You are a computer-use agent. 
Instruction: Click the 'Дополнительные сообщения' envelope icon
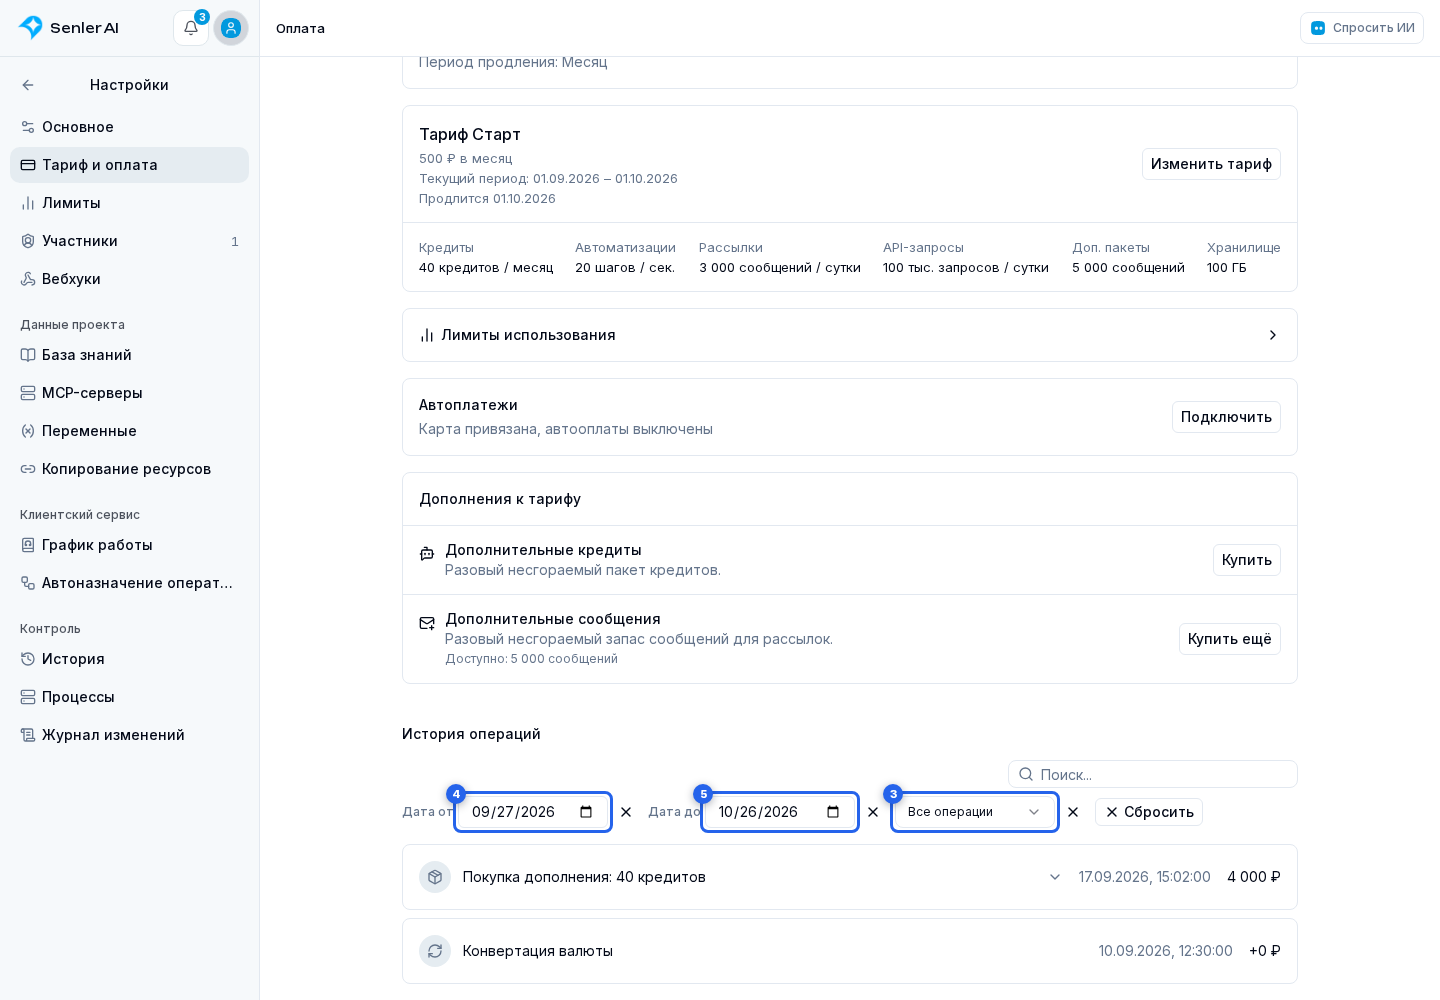[427, 623]
